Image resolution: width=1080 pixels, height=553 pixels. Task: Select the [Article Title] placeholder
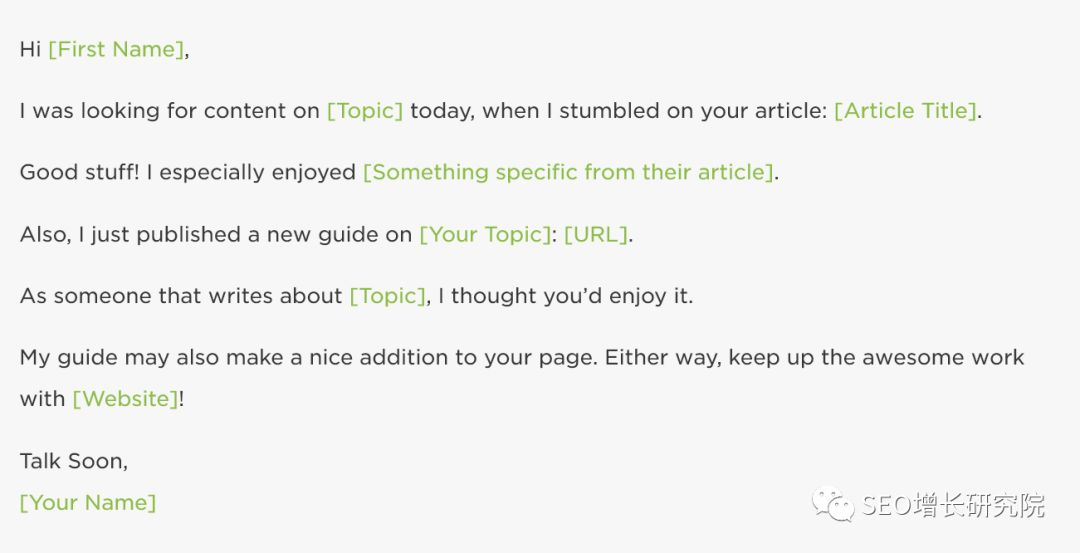click(x=905, y=111)
